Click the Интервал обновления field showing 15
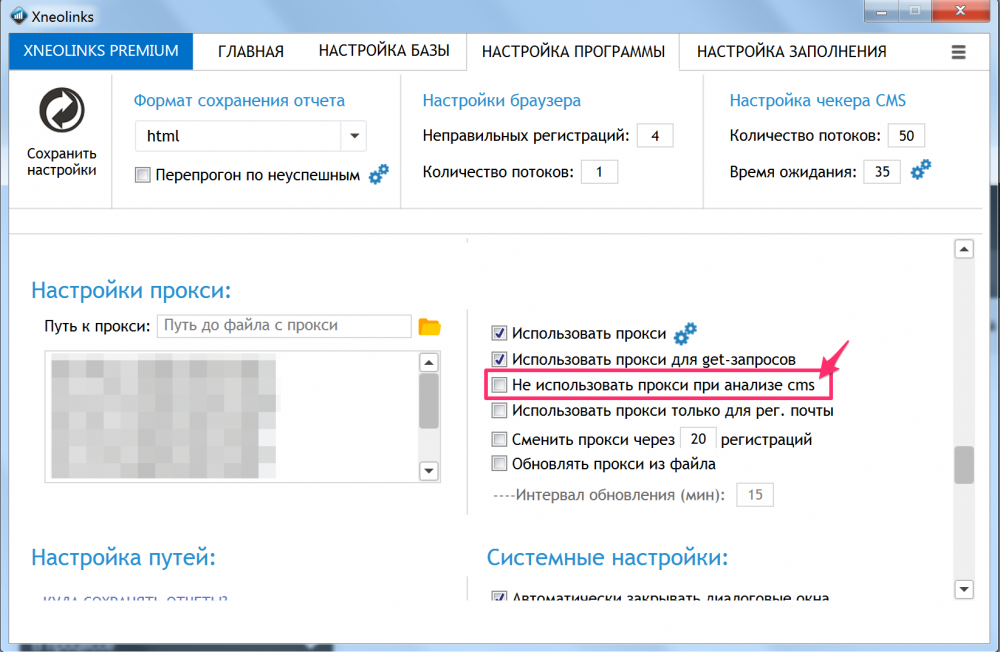This screenshot has height=652, width=1000. click(x=755, y=495)
